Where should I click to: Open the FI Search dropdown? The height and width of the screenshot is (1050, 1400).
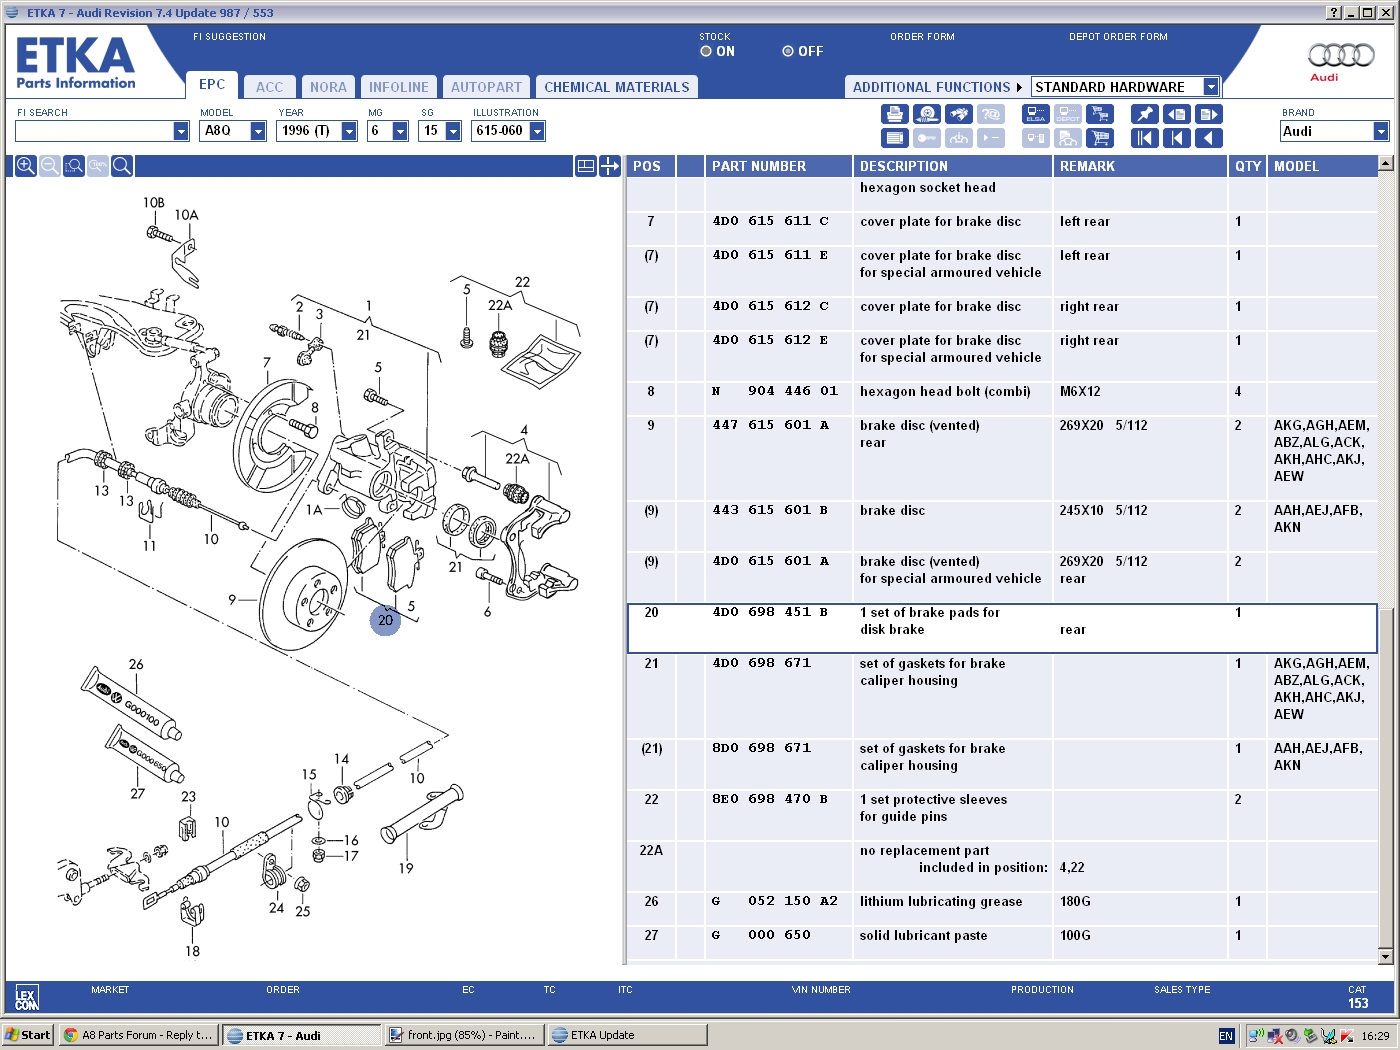pos(181,131)
